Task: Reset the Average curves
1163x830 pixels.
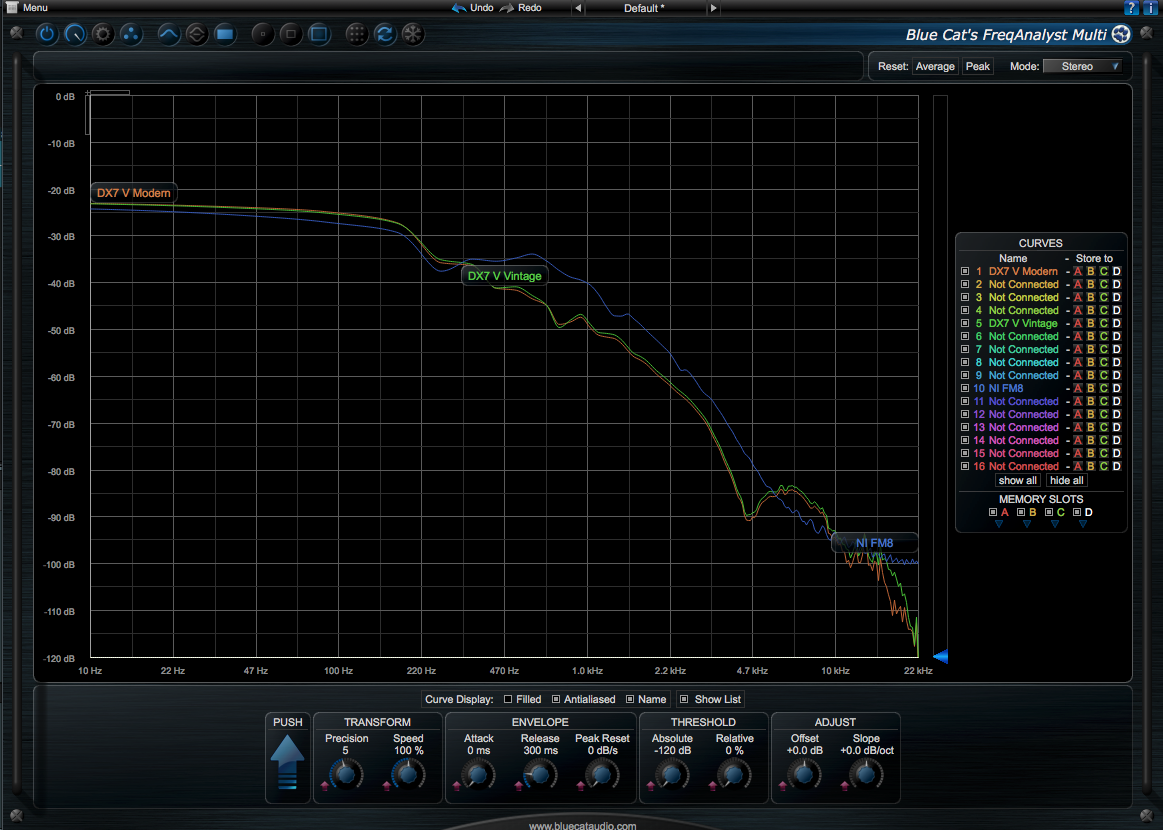Action: pyautogui.click(x=935, y=66)
